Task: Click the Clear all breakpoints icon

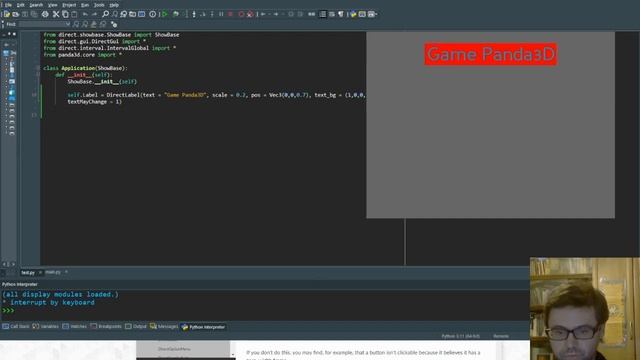Action: (x=250, y=14)
